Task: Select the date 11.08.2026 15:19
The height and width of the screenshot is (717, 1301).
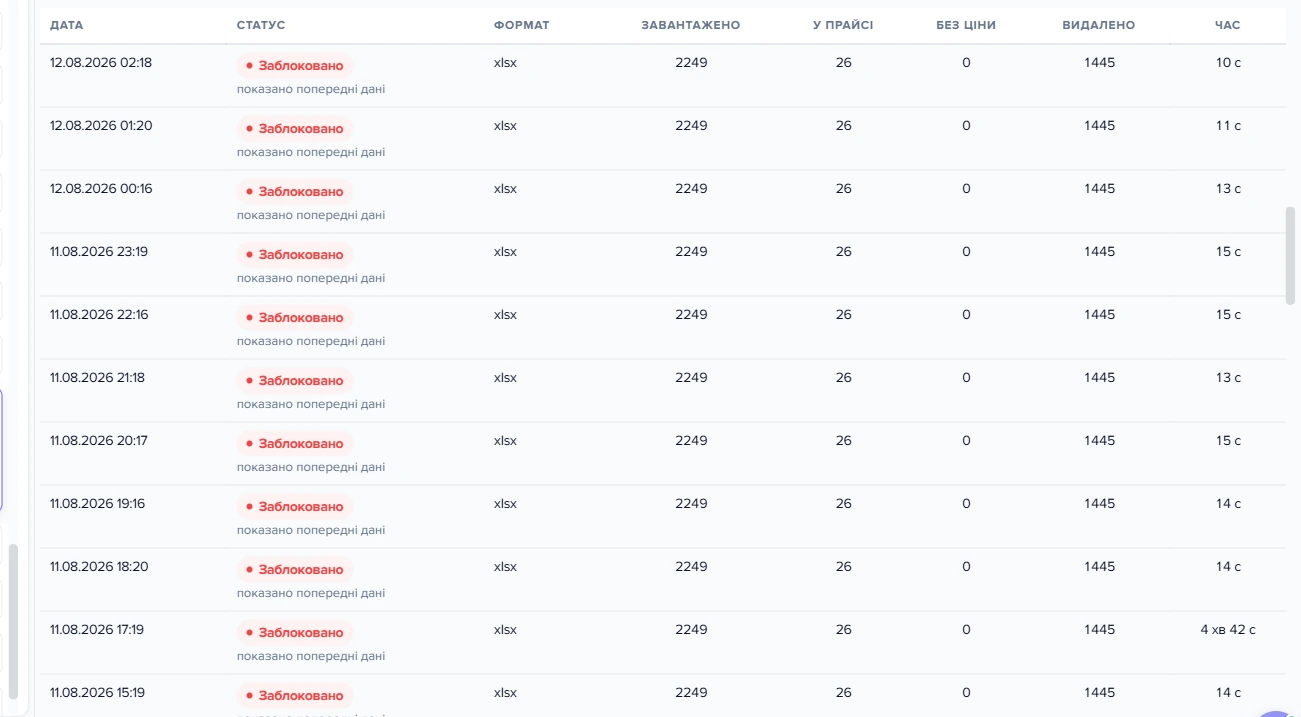Action: [97, 693]
